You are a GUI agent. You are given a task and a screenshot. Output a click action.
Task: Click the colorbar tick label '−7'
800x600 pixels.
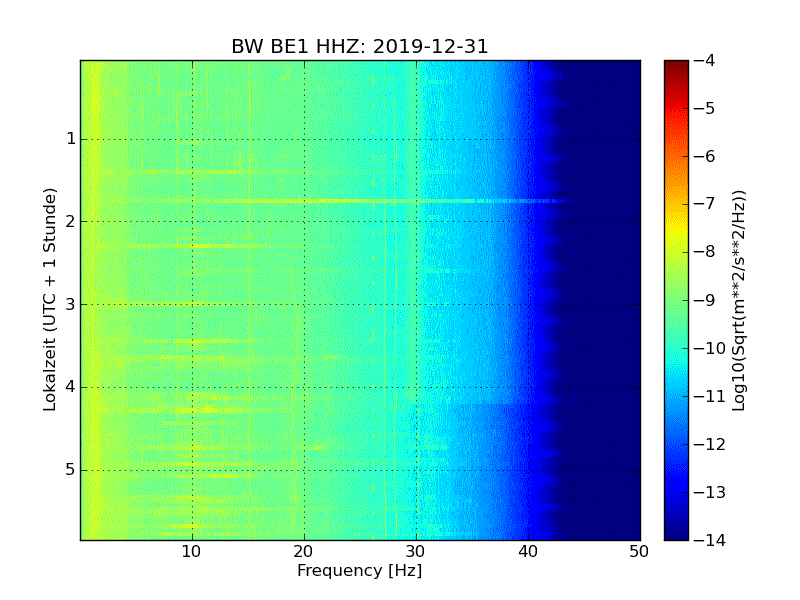point(705,204)
